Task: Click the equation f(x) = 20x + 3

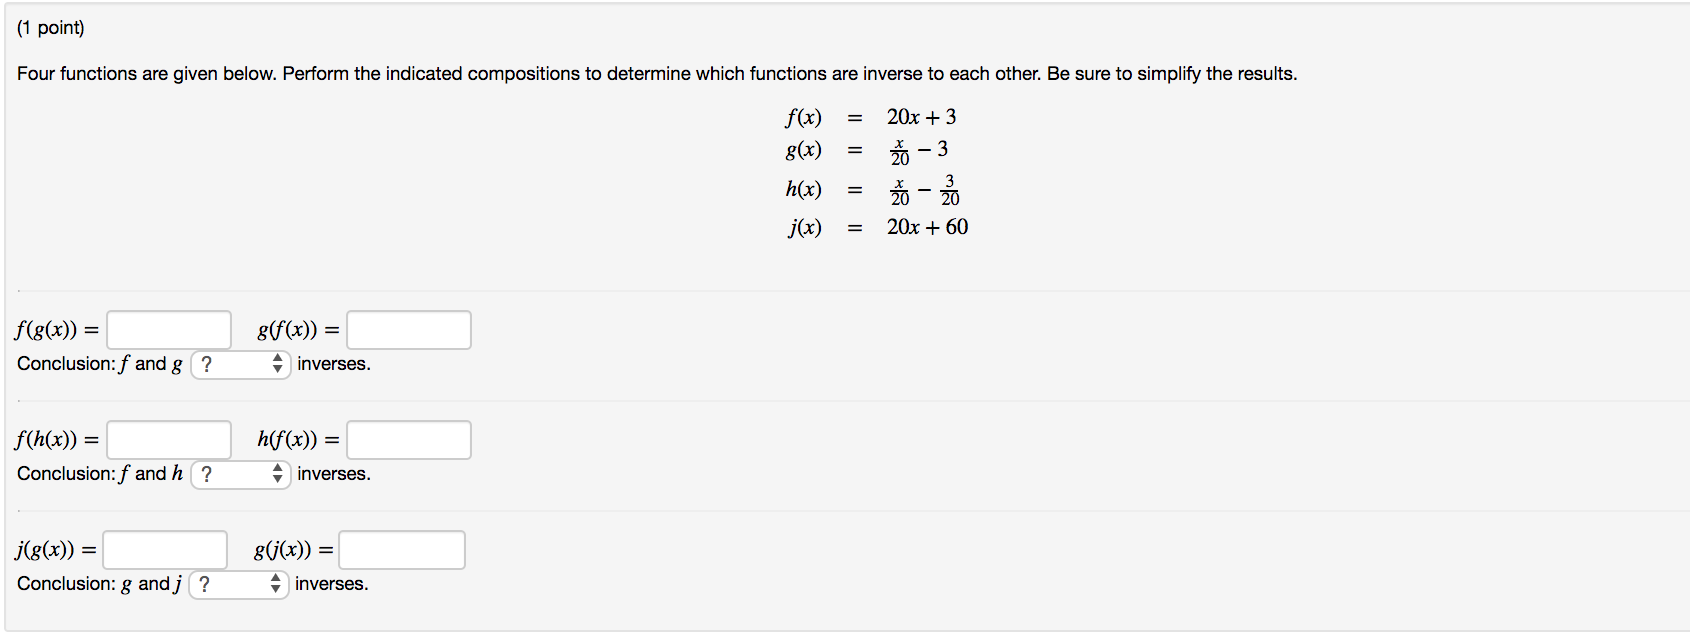Action: coord(870,117)
